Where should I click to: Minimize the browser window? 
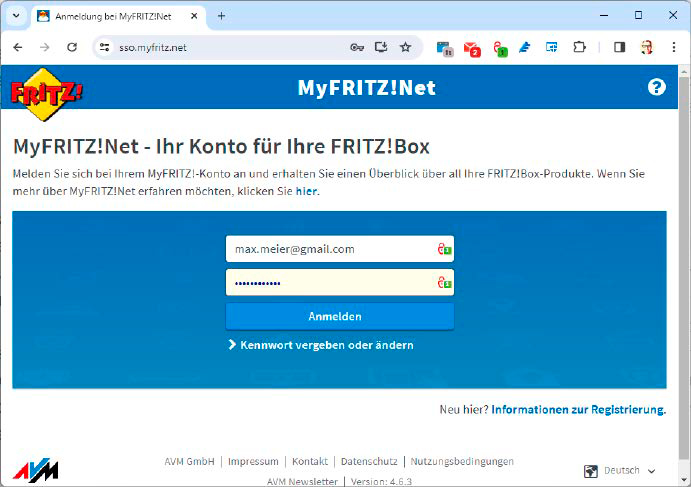click(x=604, y=15)
